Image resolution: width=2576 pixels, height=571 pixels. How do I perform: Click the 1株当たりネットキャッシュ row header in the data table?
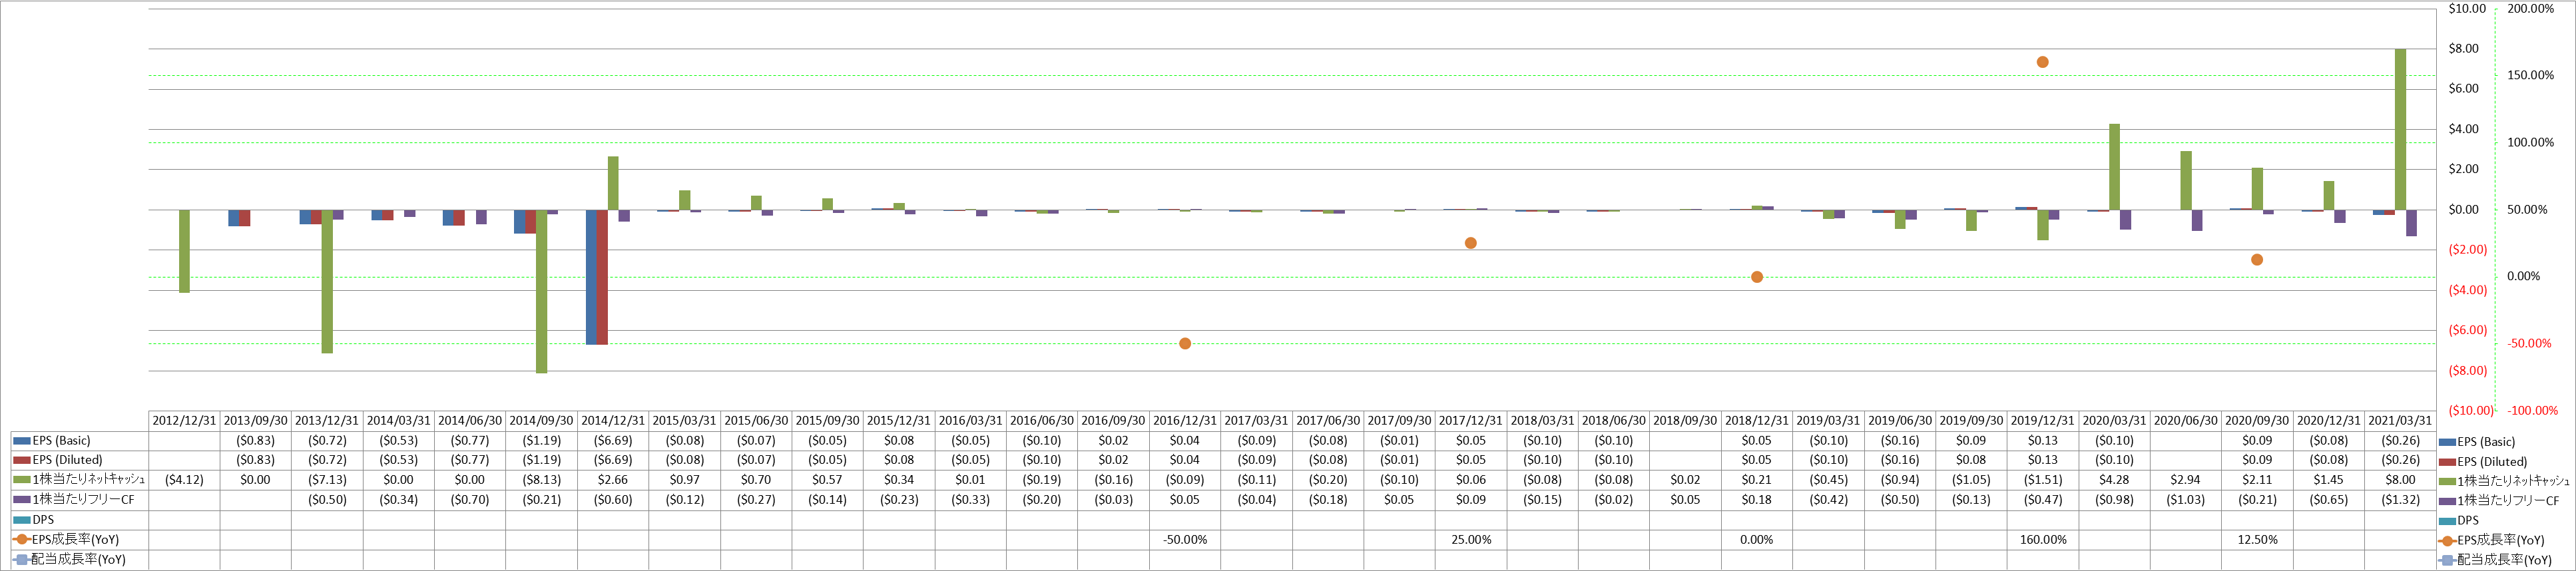[80, 480]
